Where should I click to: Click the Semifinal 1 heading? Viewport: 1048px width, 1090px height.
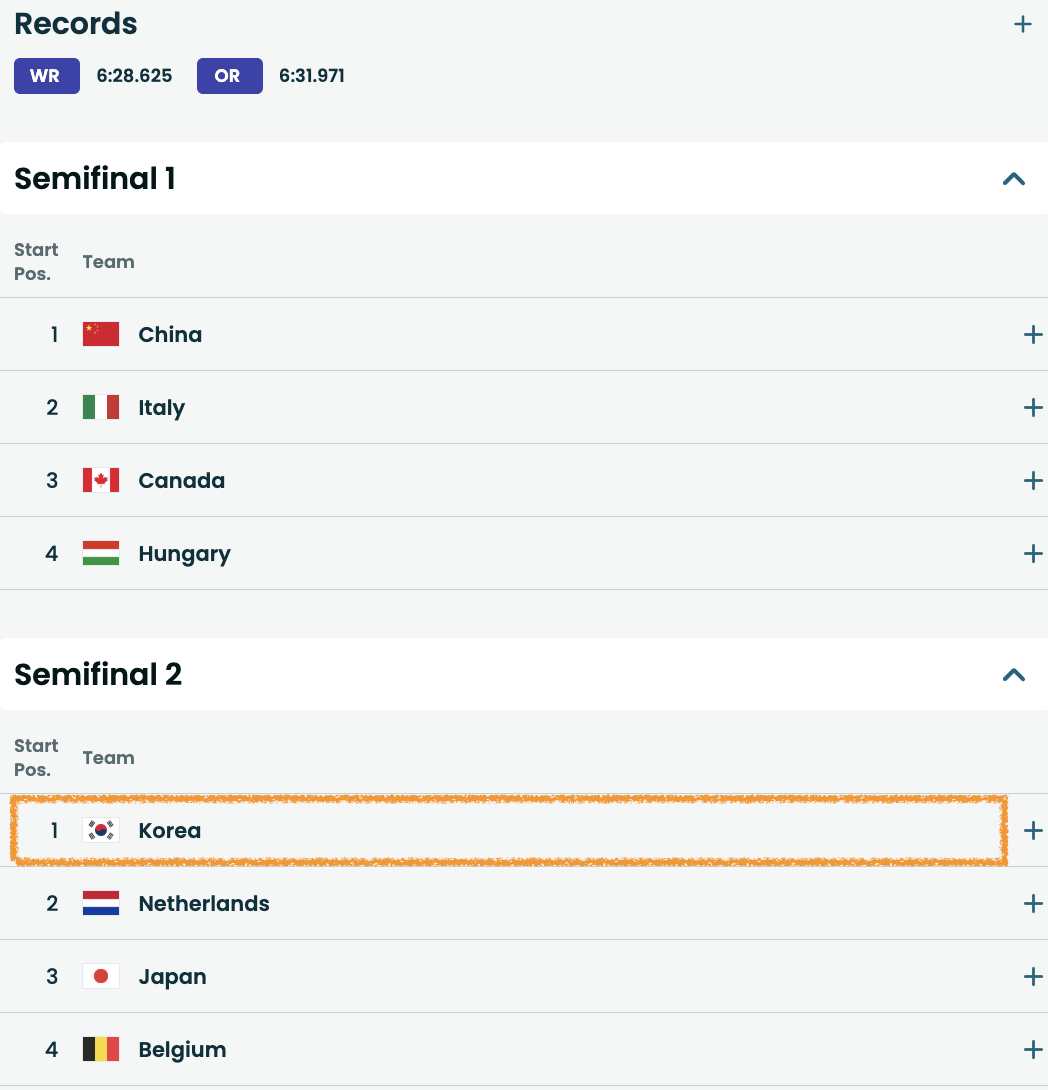[x=95, y=179]
